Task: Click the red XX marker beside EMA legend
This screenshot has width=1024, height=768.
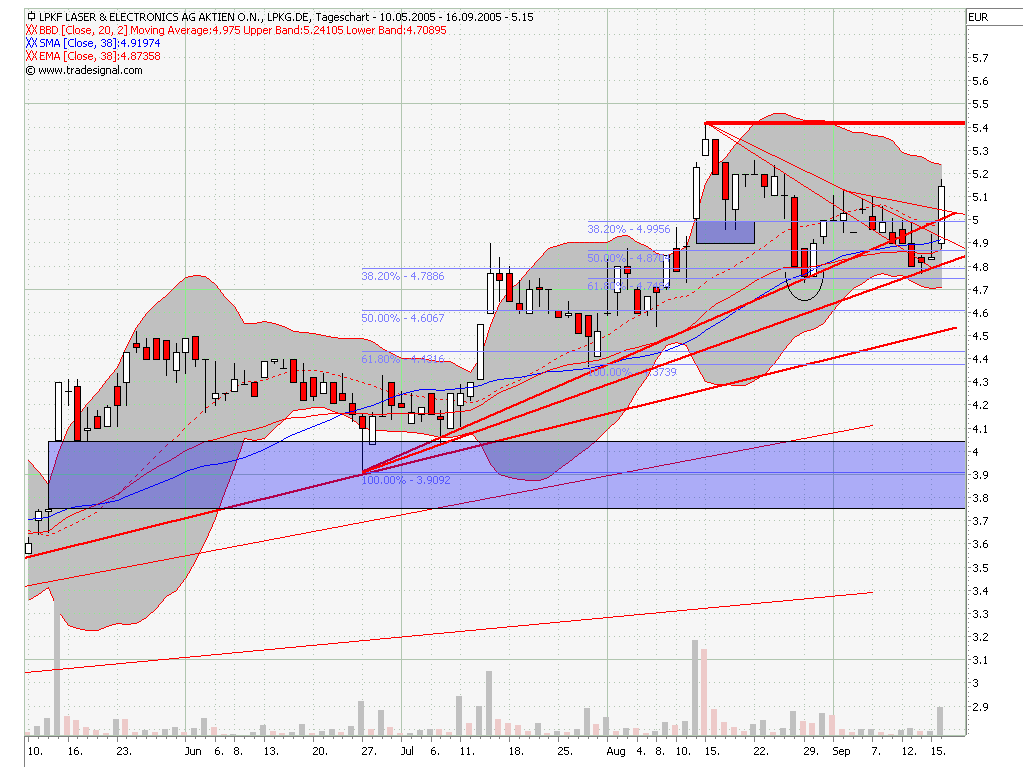Action: 31,56
